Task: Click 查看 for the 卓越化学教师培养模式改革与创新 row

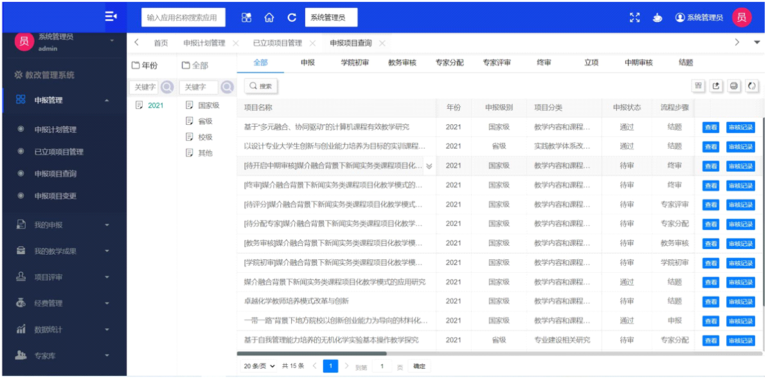Action: coord(711,302)
